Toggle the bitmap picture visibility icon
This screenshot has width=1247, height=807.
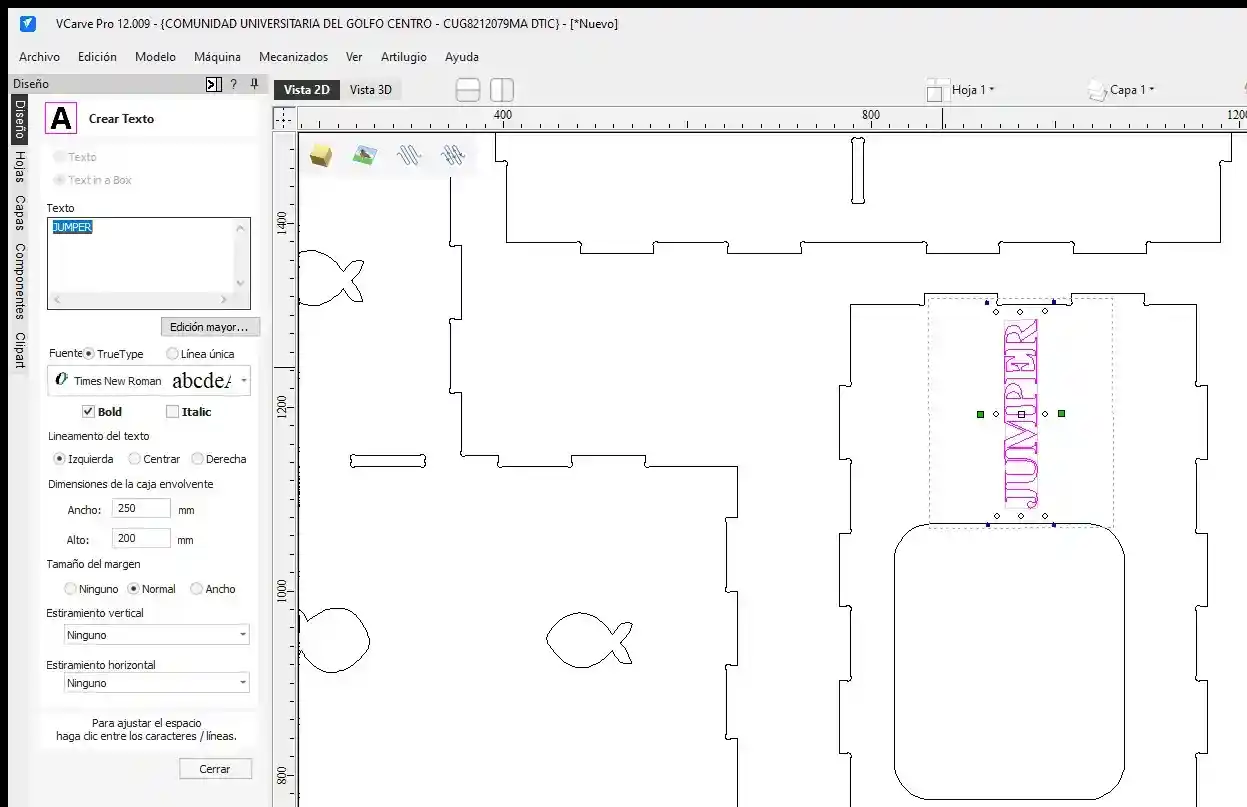[365, 155]
